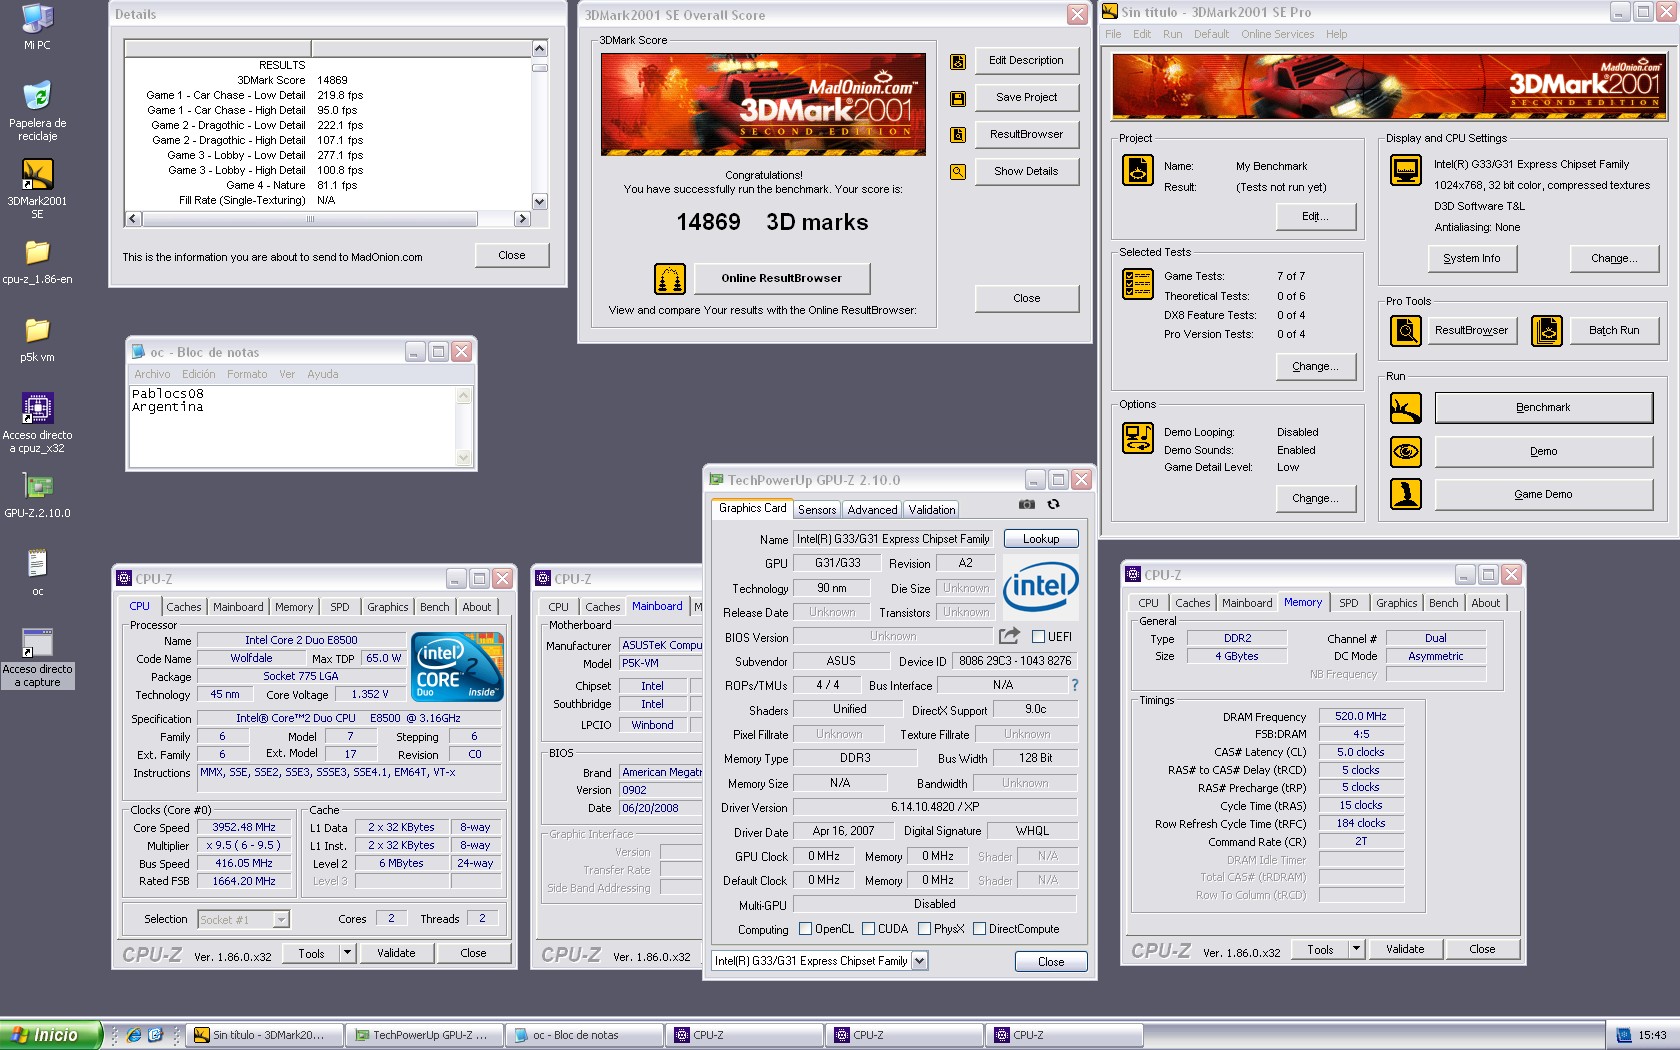
Task: Click the Inicio start button
Action: (x=51, y=1035)
